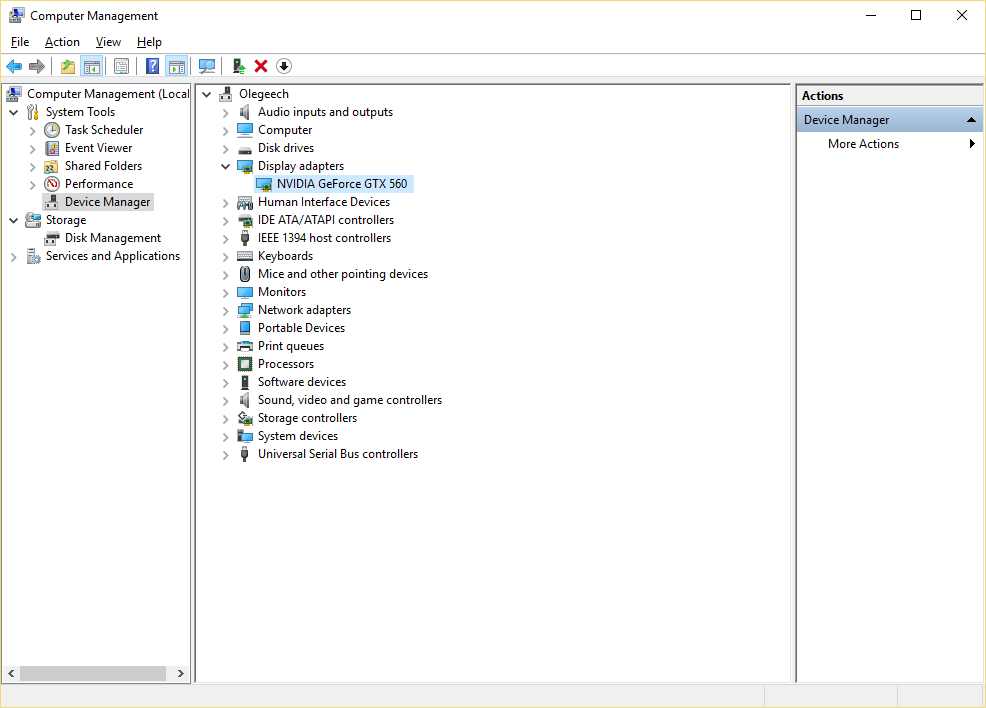This screenshot has width=986, height=708.
Task: Select the Print queues label
Action: pyautogui.click(x=291, y=346)
